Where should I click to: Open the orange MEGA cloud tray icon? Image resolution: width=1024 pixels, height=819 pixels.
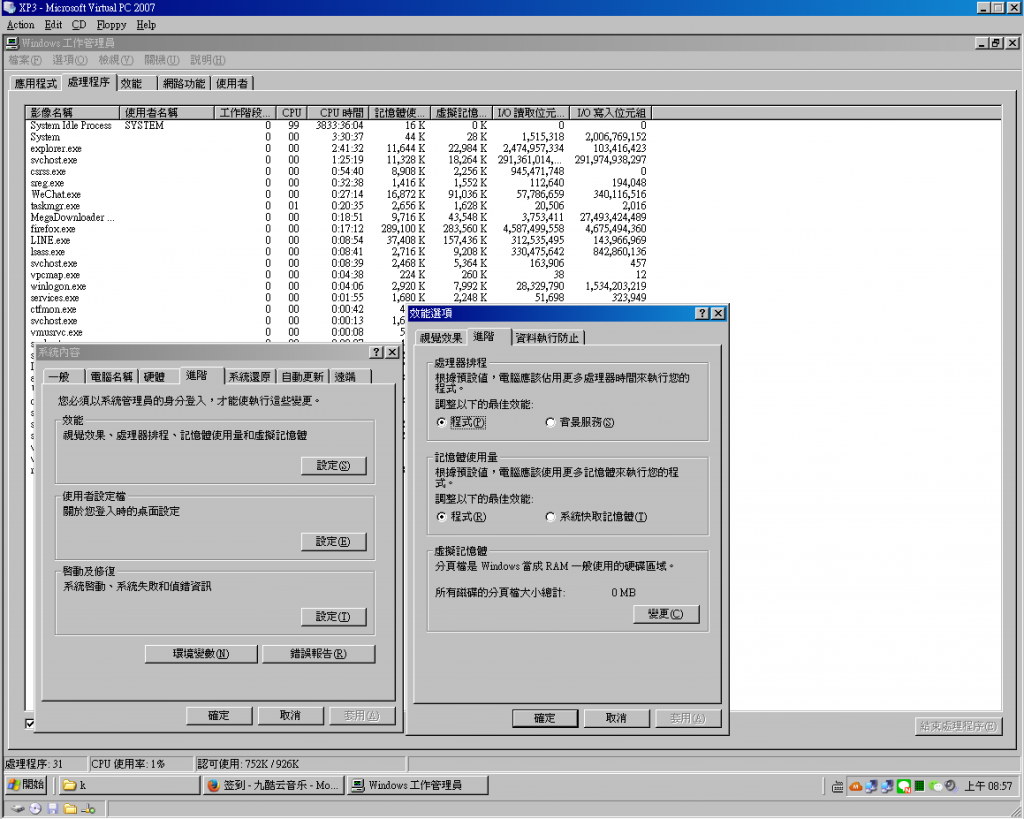(x=855, y=786)
